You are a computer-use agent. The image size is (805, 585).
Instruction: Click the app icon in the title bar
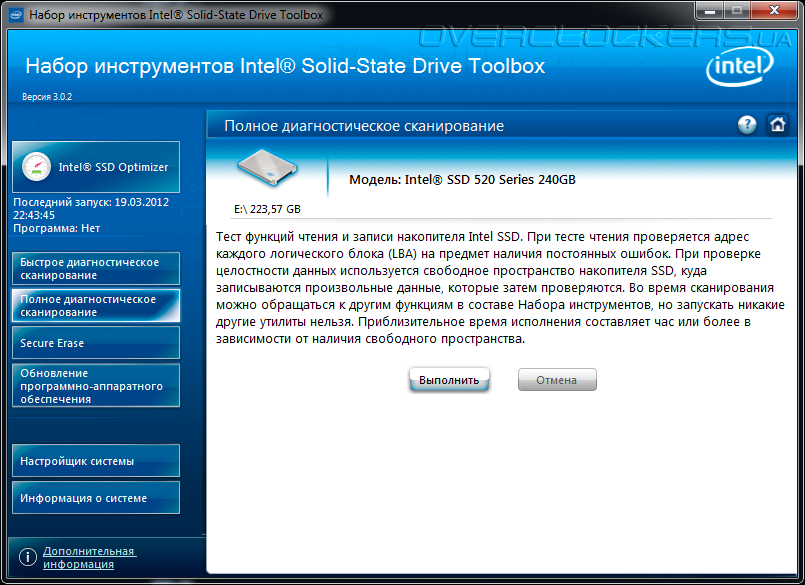pos(16,15)
